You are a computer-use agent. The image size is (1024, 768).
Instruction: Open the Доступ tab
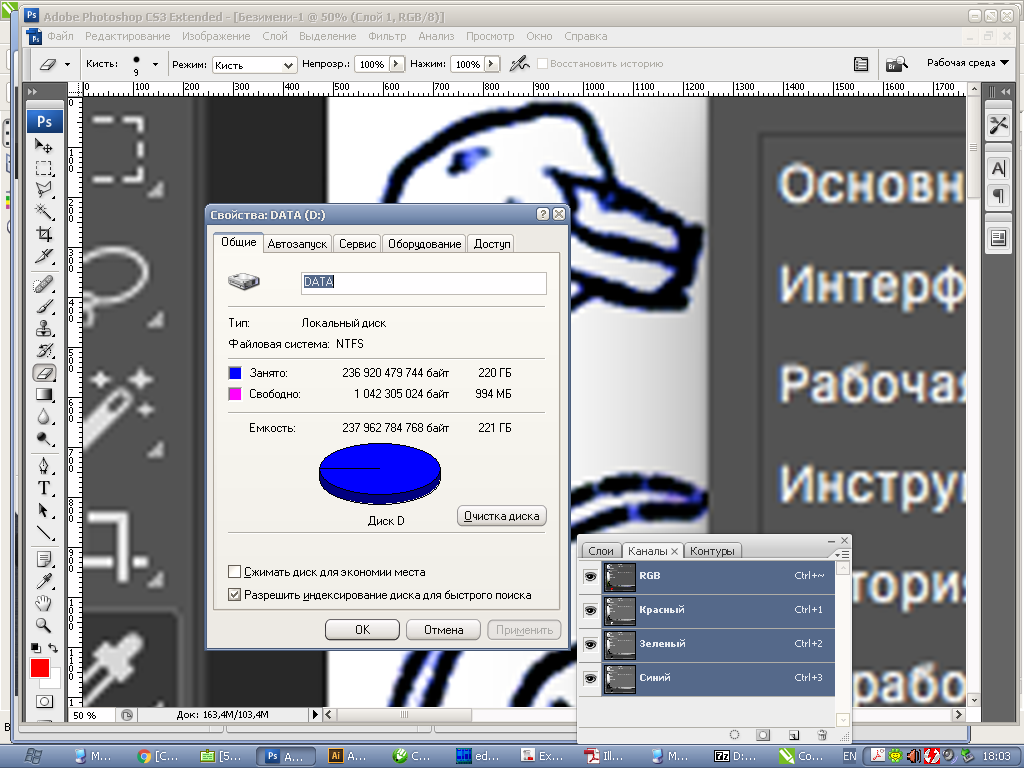pos(492,244)
